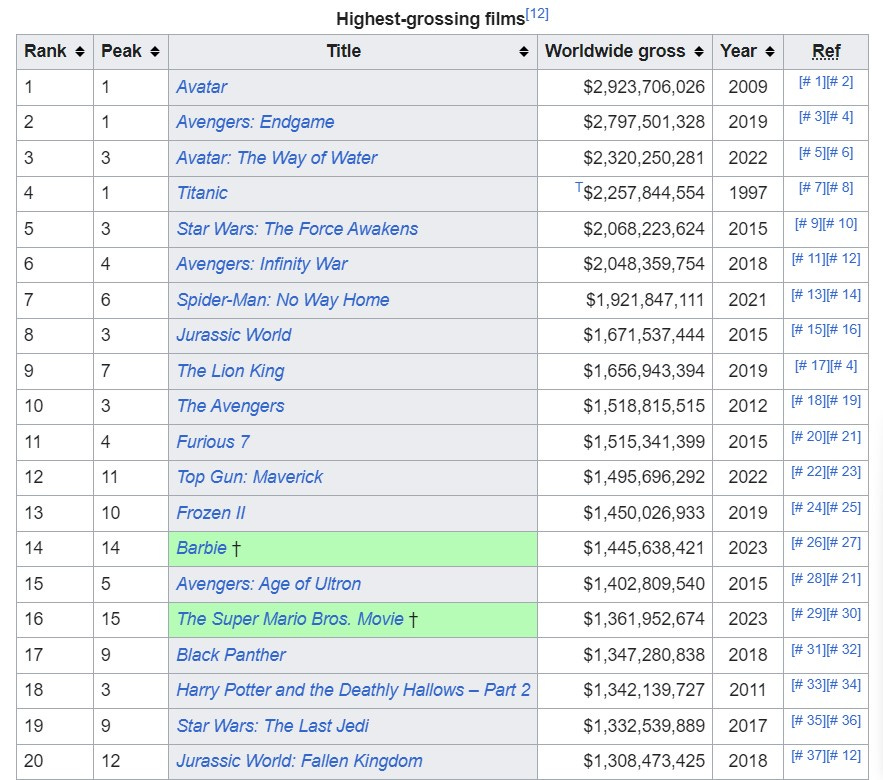The image size is (883, 780).
Task: Open reference [# 1] for Avatar
Action: coord(812,81)
